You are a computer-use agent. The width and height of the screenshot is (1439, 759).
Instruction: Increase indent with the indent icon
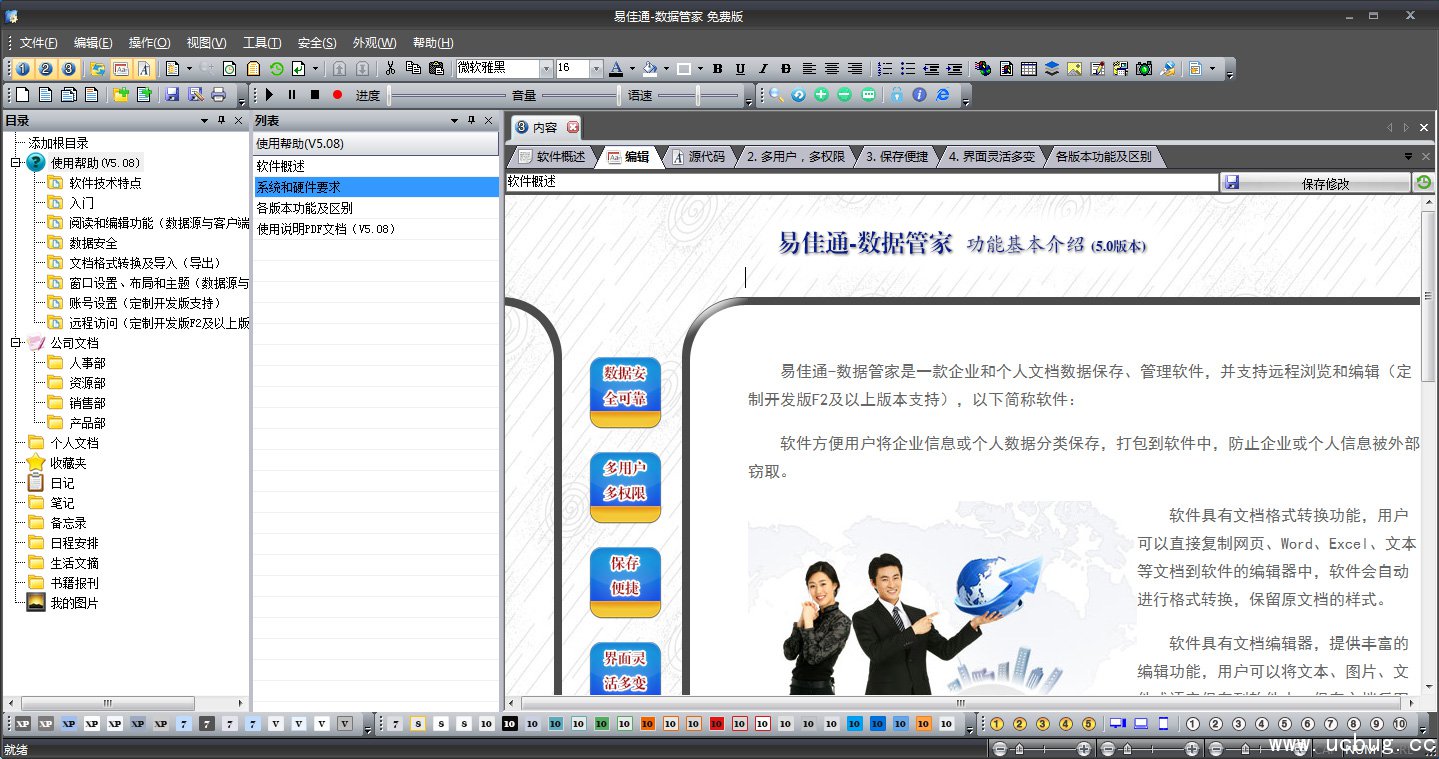click(954, 68)
